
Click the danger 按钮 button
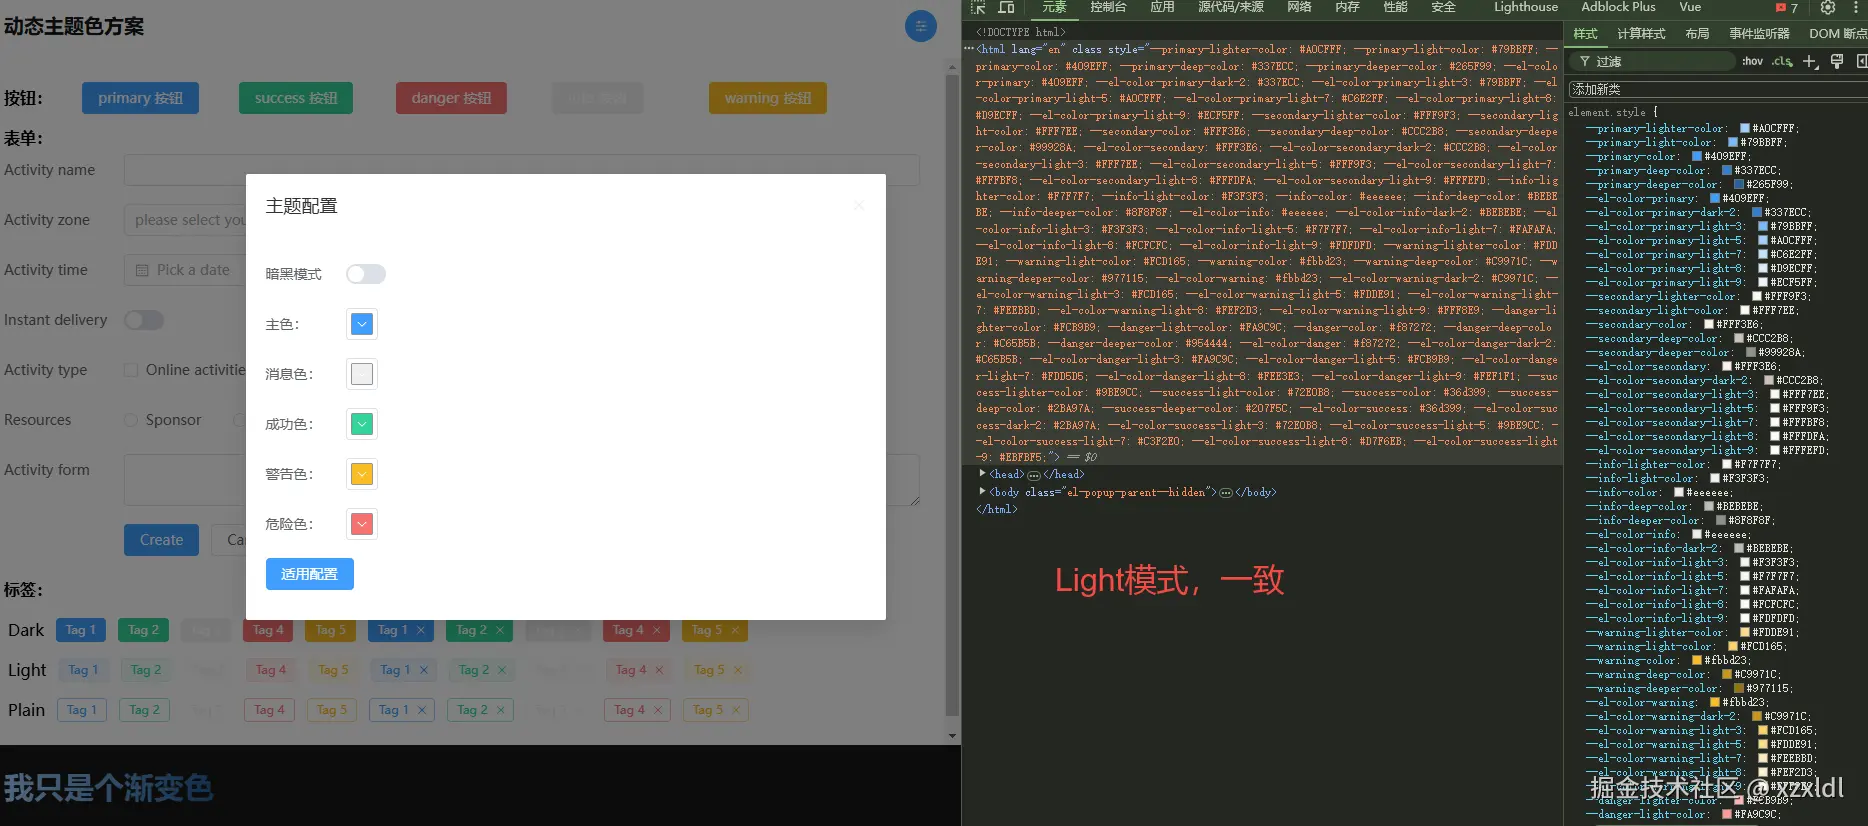pyautogui.click(x=451, y=98)
